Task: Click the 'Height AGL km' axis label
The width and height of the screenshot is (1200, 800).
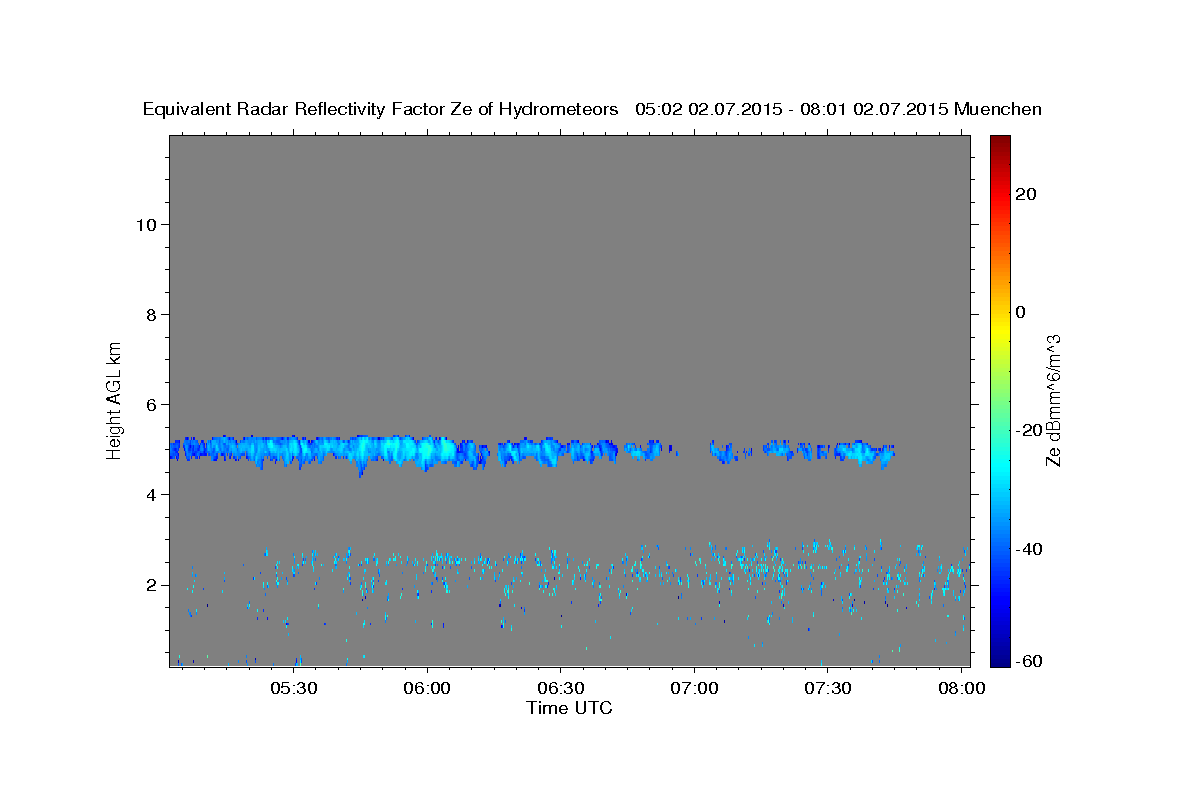Action: pos(115,399)
